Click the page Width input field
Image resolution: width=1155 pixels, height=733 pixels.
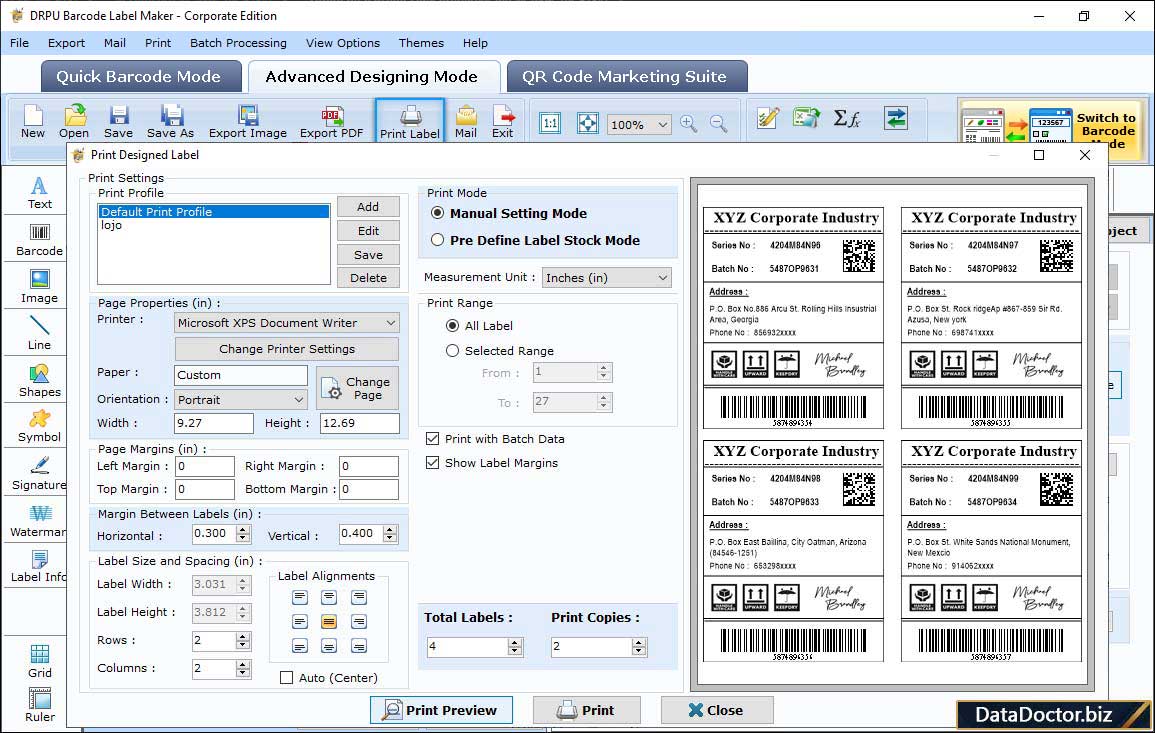click(x=214, y=423)
